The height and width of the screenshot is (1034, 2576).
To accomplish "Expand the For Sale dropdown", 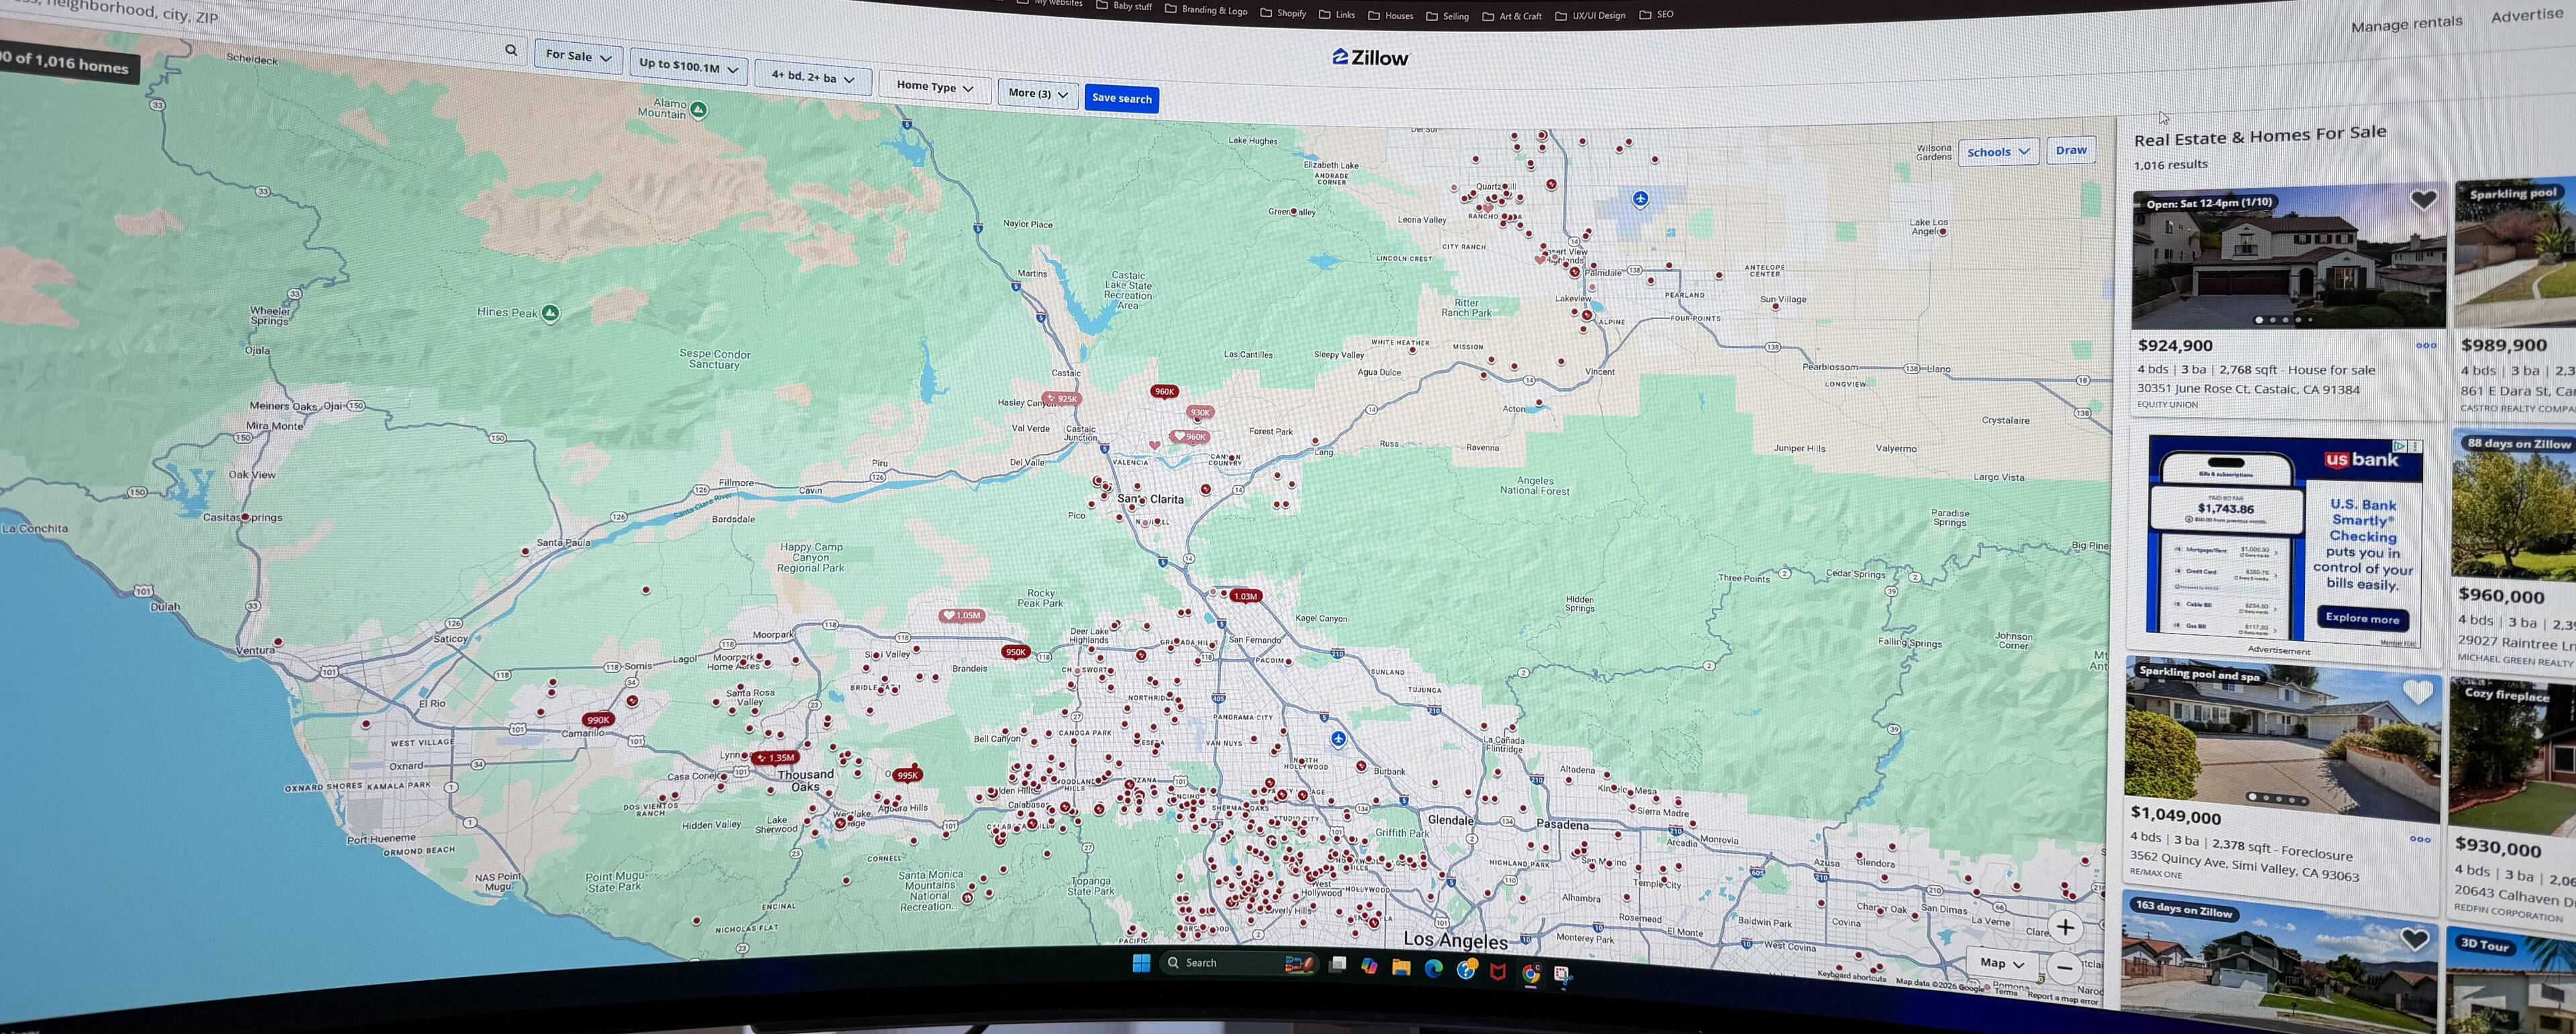I will [578, 56].
